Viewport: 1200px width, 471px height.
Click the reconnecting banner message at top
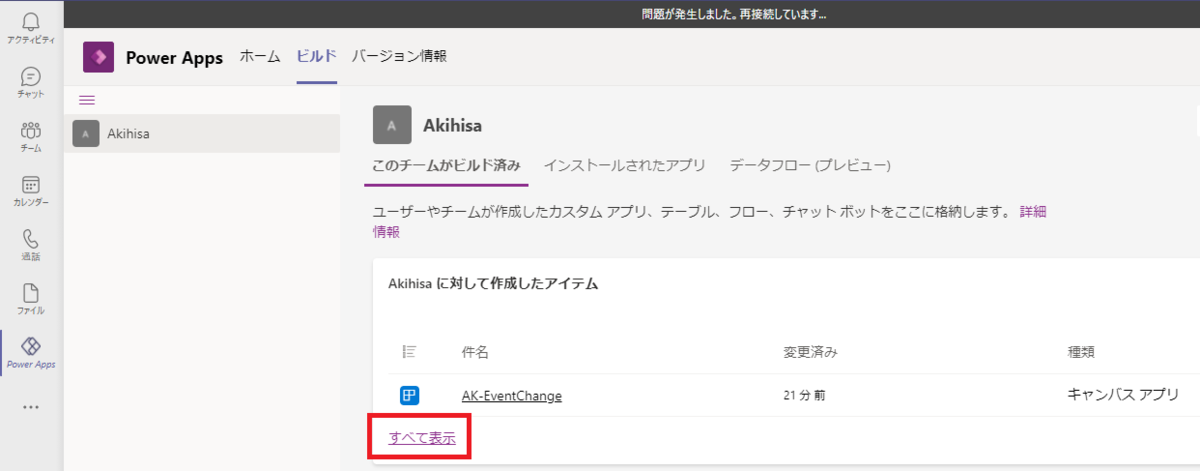pyautogui.click(x=734, y=15)
